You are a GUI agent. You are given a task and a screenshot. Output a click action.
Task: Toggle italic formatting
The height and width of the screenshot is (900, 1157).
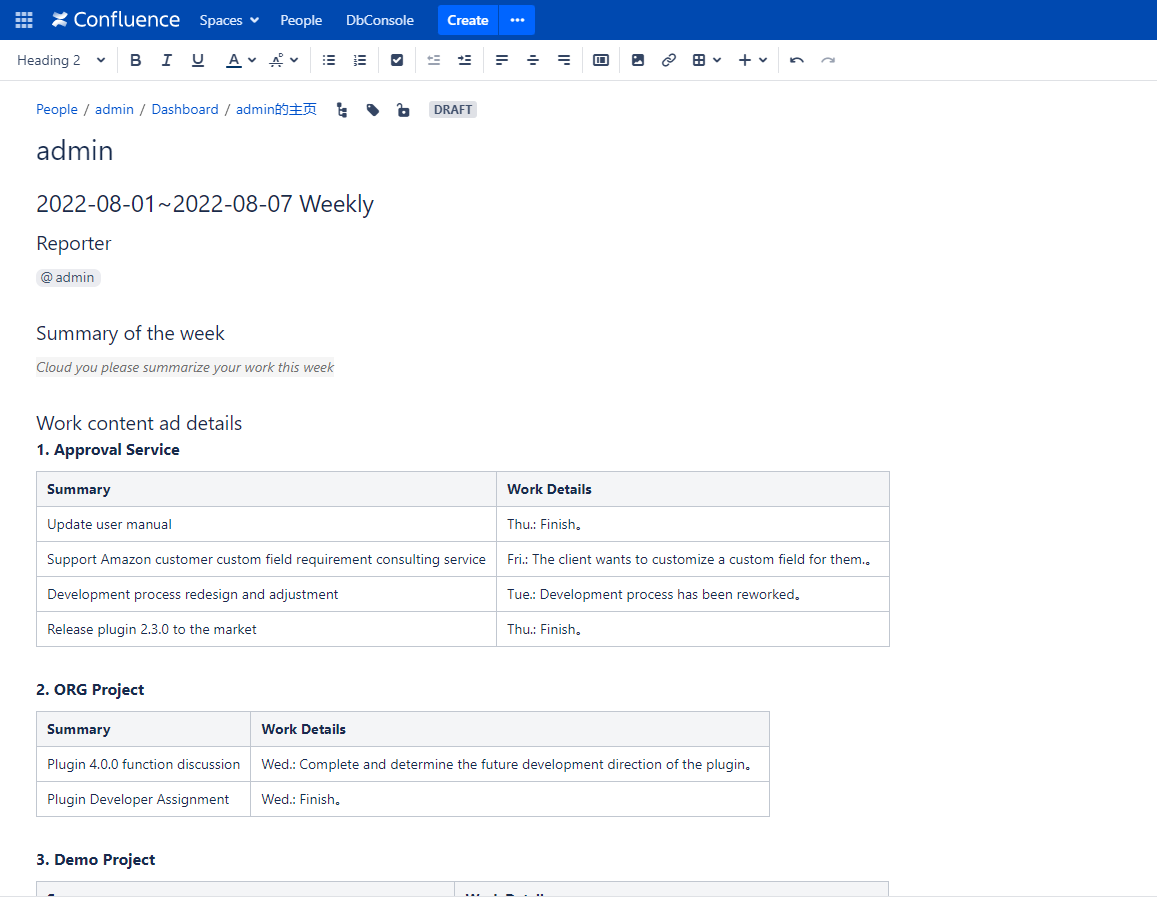[167, 60]
